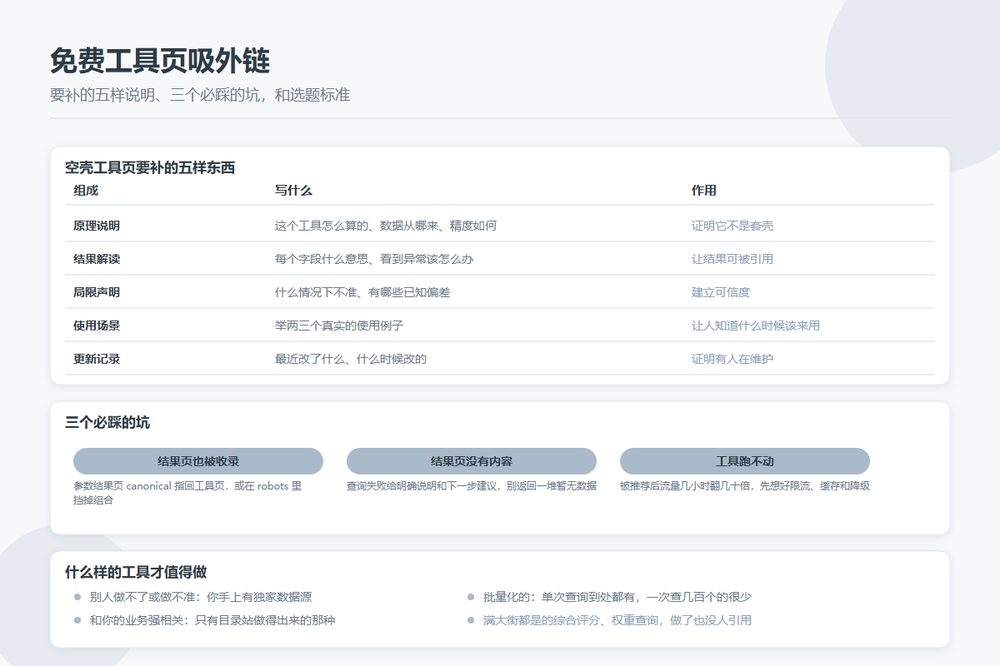1000x666 pixels.
Task: Click the 作用 column header
Action: point(704,190)
